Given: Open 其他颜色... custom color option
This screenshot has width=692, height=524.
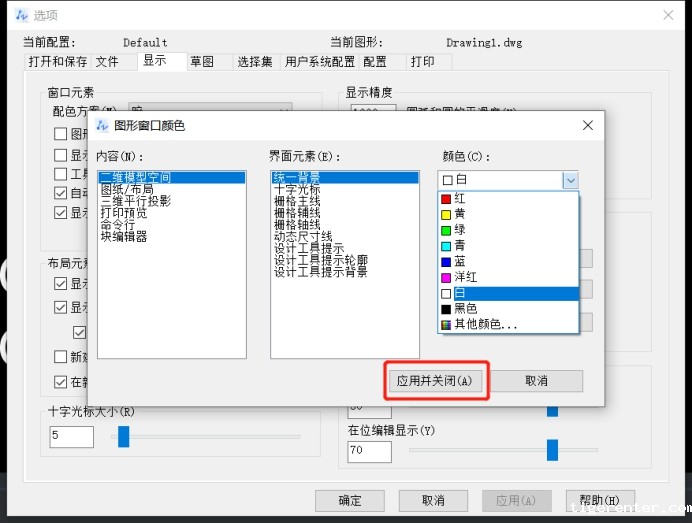Looking at the screenshot, I should 485,325.
